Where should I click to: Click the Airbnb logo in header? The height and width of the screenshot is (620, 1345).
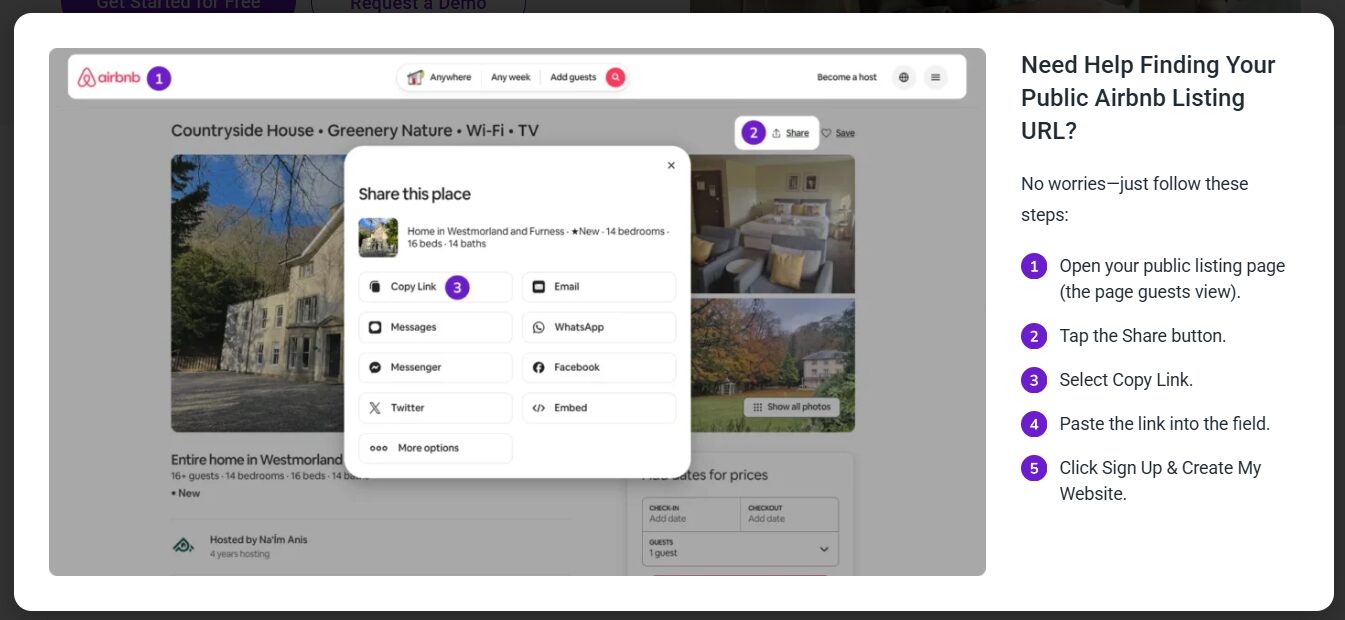point(109,77)
